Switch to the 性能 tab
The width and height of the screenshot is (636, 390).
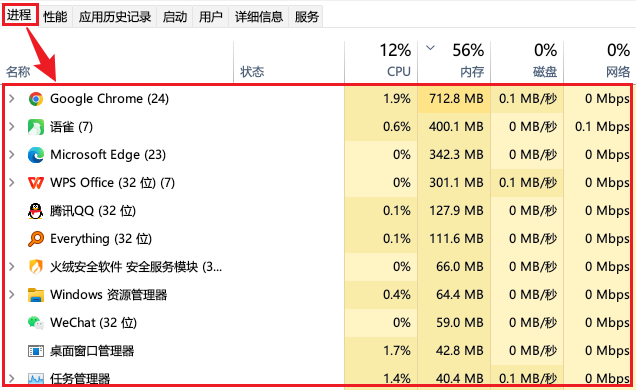(x=55, y=17)
